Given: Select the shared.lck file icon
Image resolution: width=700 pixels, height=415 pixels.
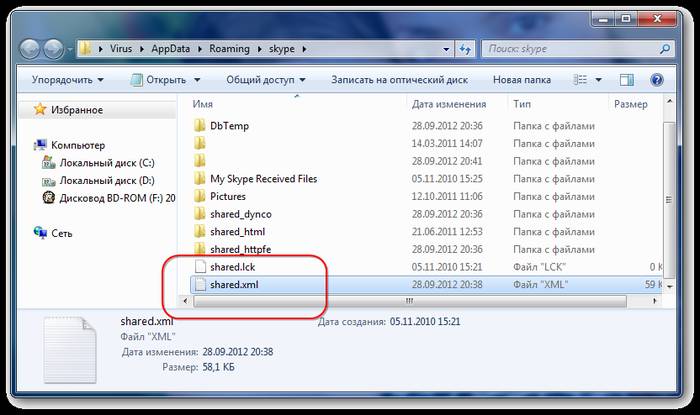Looking at the screenshot, I should (199, 267).
